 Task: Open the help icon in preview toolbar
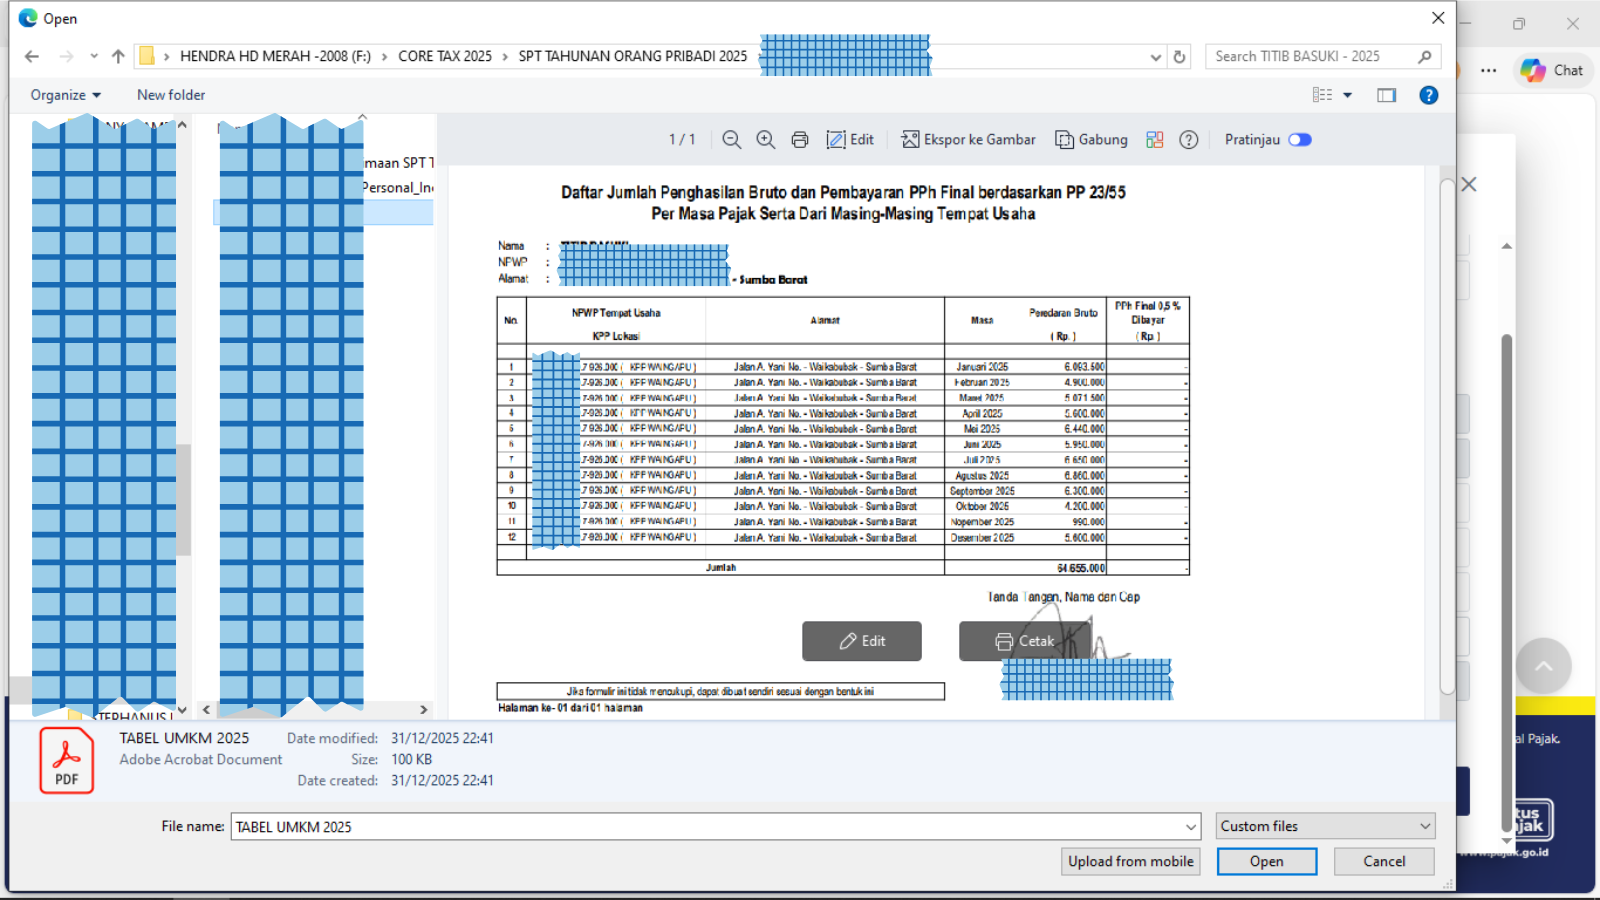tap(1189, 140)
